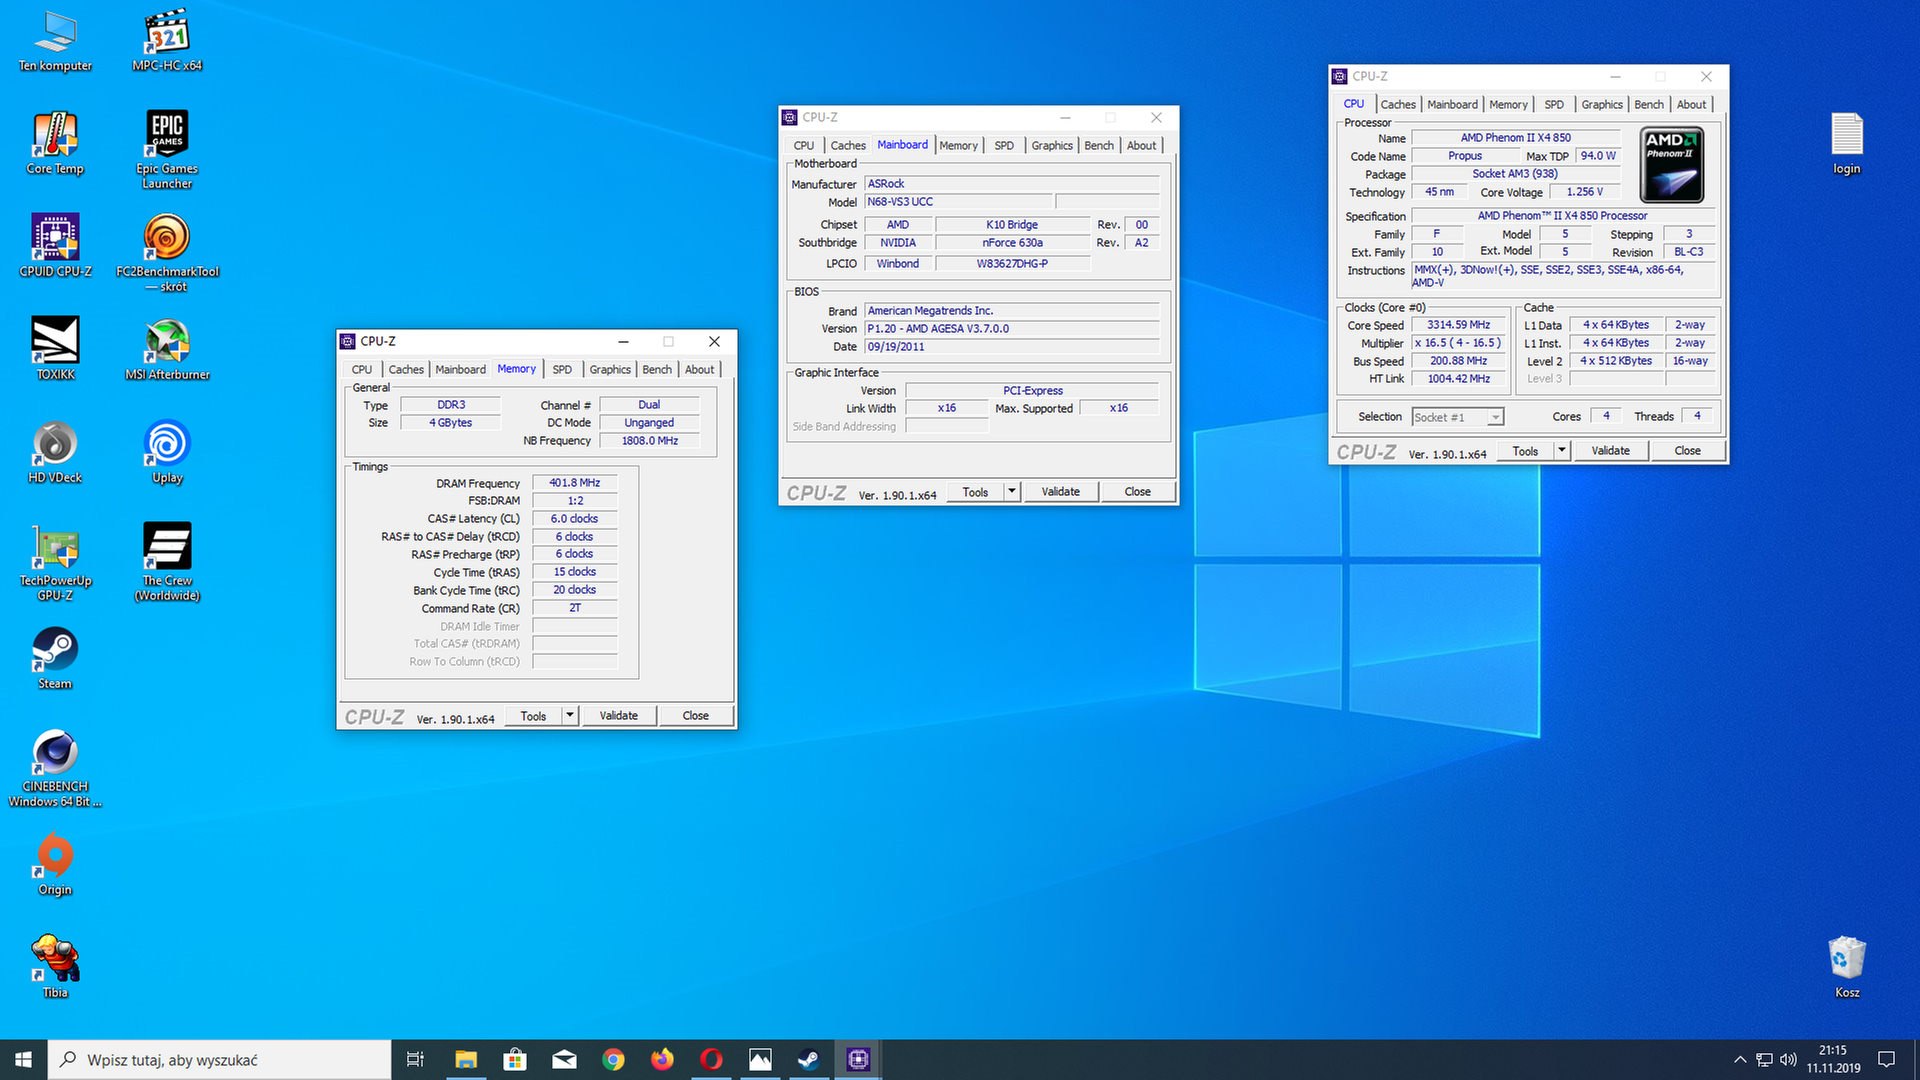The width and height of the screenshot is (1920, 1080).
Task: Open Firefox from the taskbar
Action: click(x=662, y=1059)
